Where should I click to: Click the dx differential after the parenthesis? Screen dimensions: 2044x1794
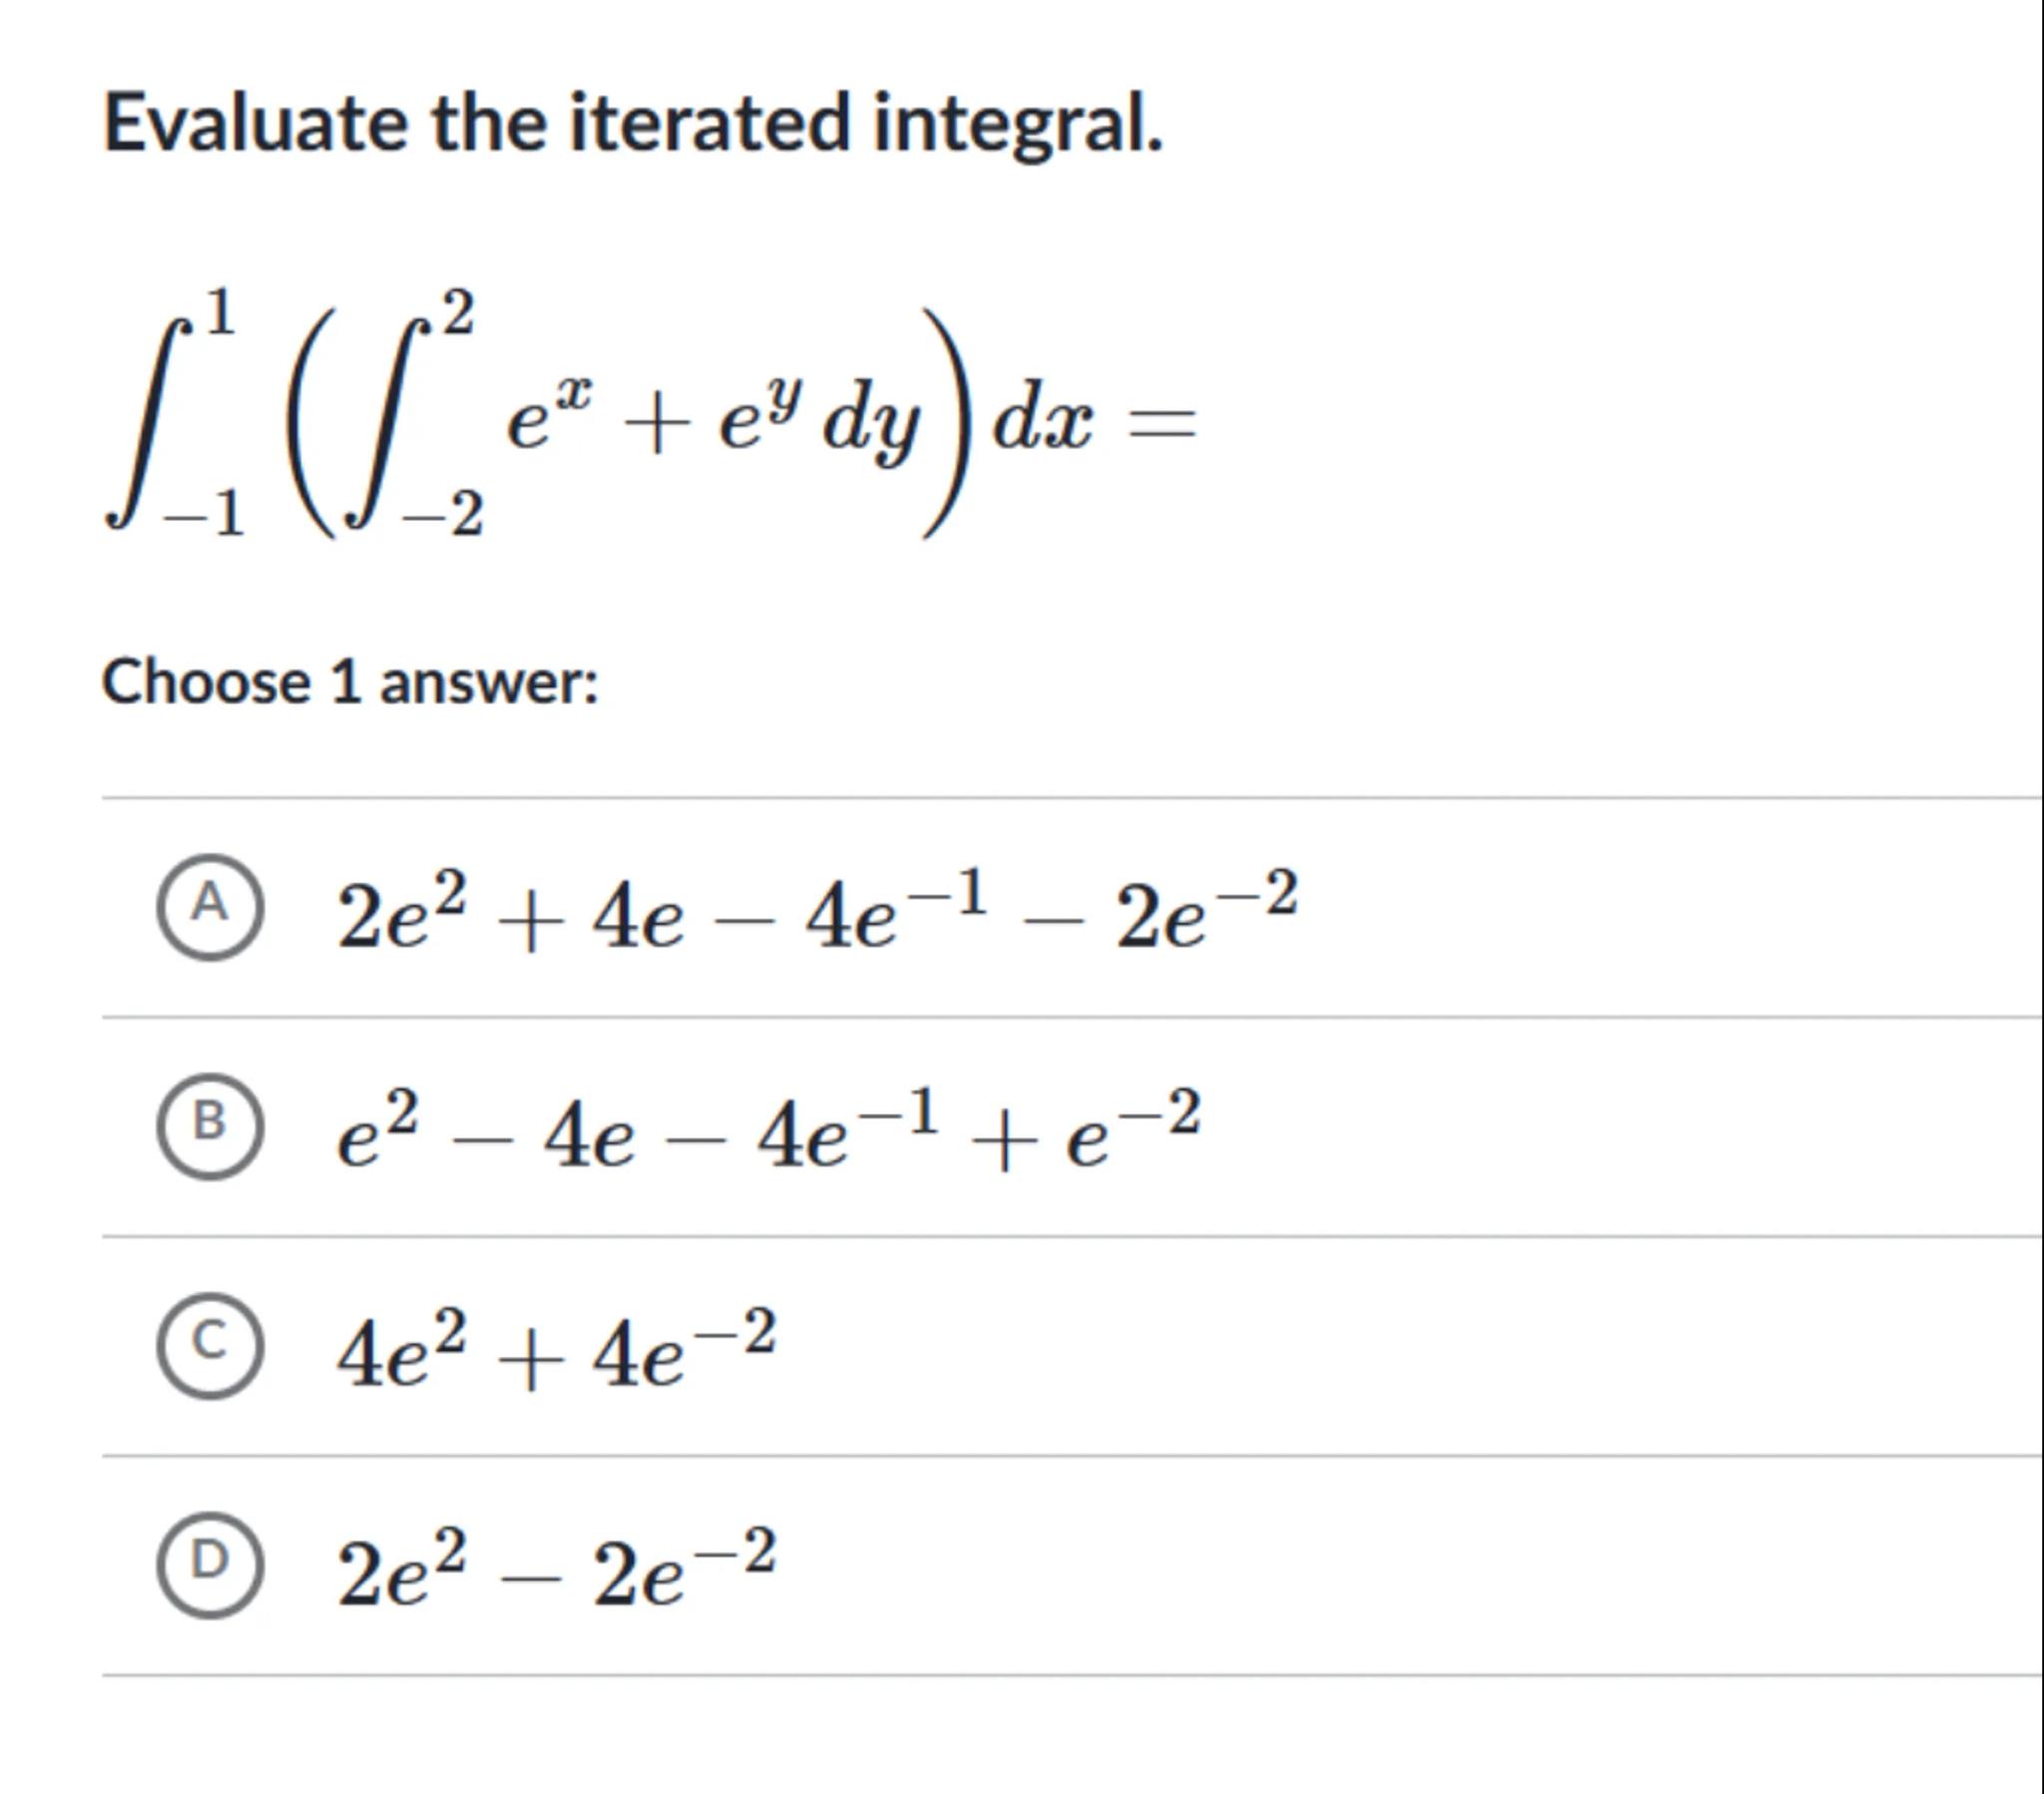pos(1042,420)
